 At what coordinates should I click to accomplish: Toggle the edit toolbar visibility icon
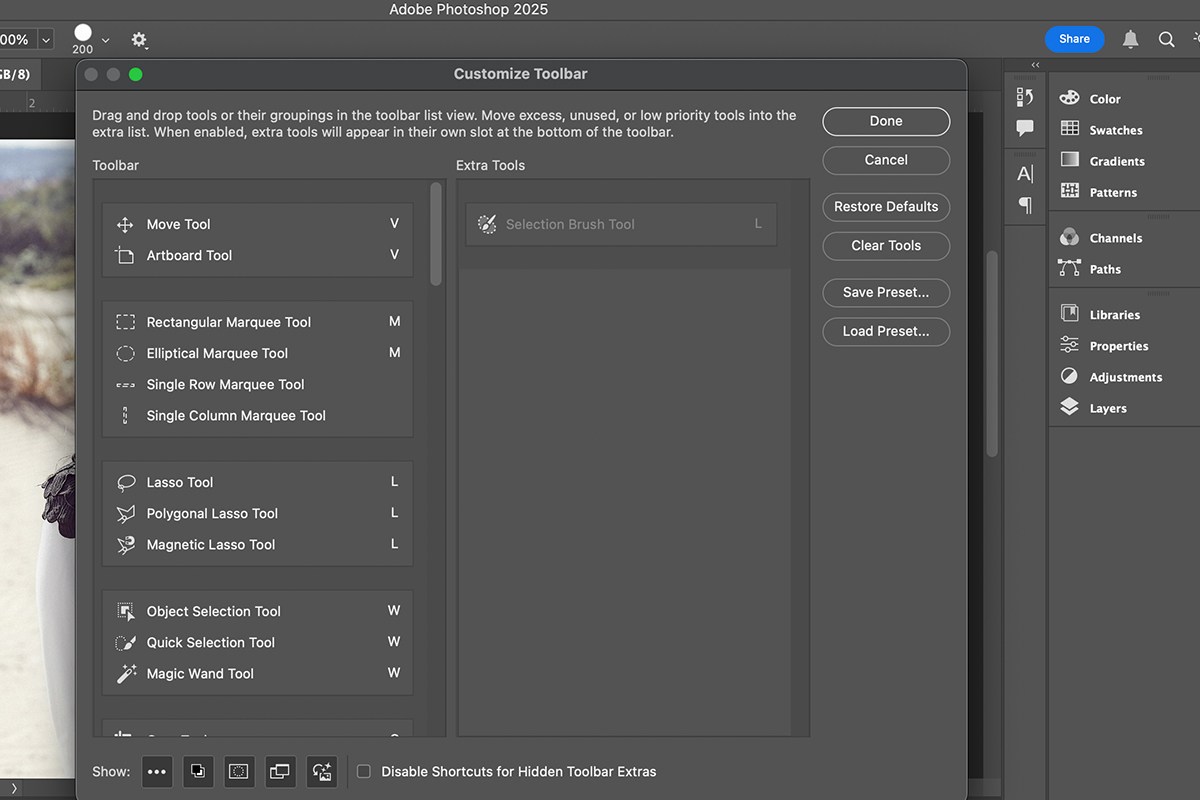[x=157, y=771]
